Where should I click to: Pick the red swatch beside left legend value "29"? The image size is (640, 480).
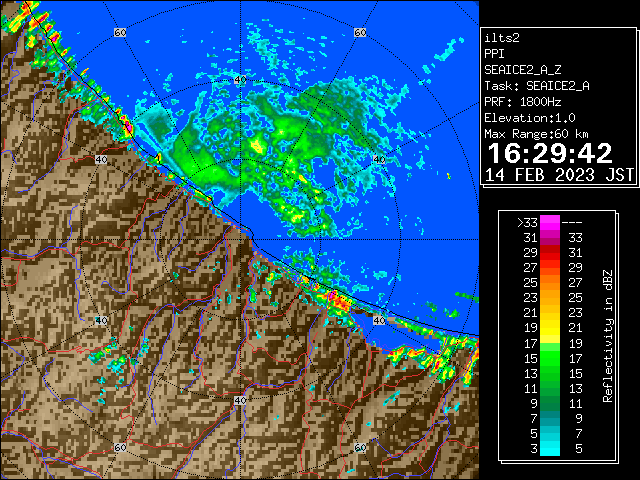tap(550, 253)
